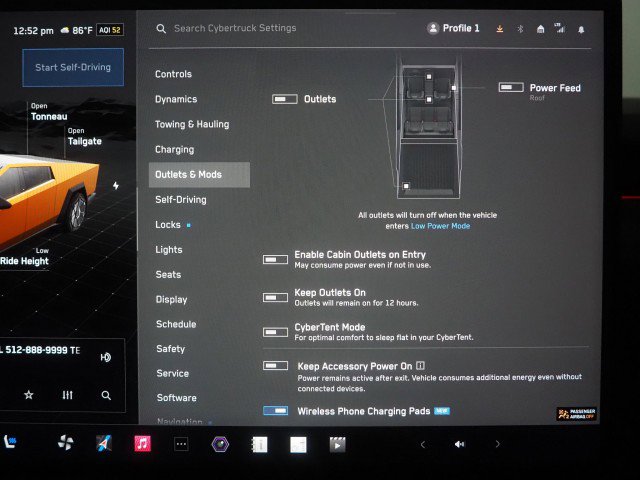Toggle the Power Feed Roof switch
This screenshot has height=480, width=640.
coord(511,87)
